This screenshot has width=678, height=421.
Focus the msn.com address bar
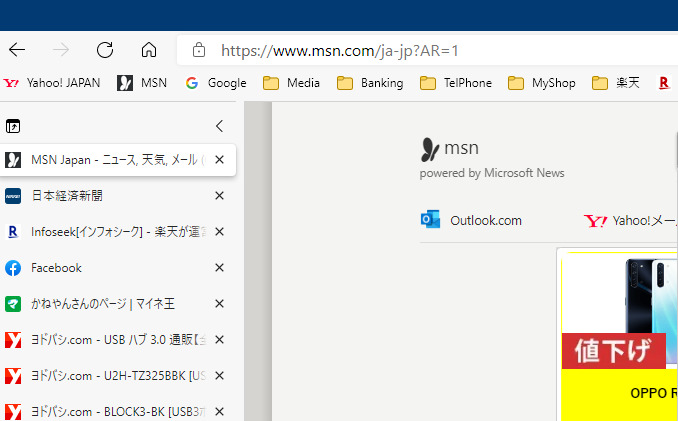(427, 50)
